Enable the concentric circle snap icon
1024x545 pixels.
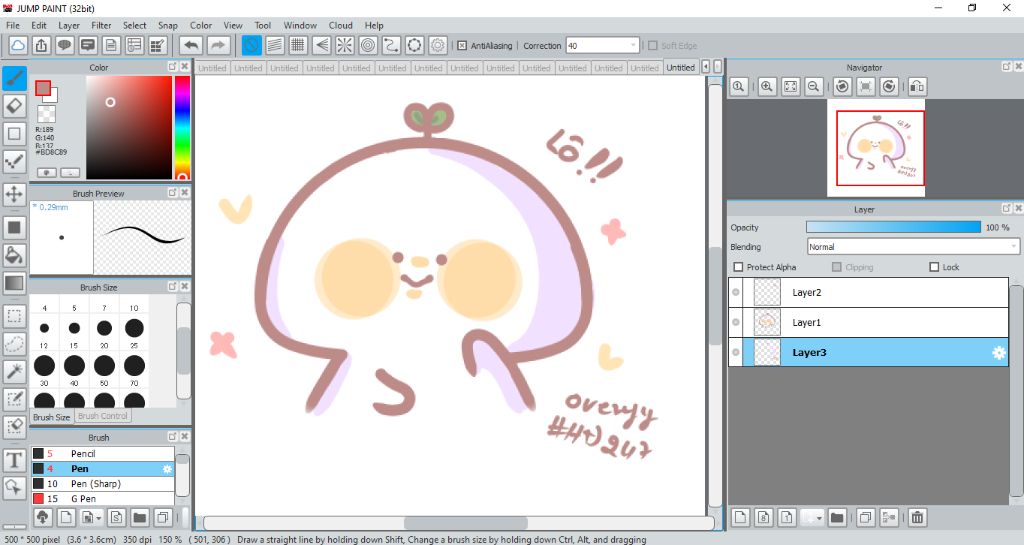click(x=368, y=46)
